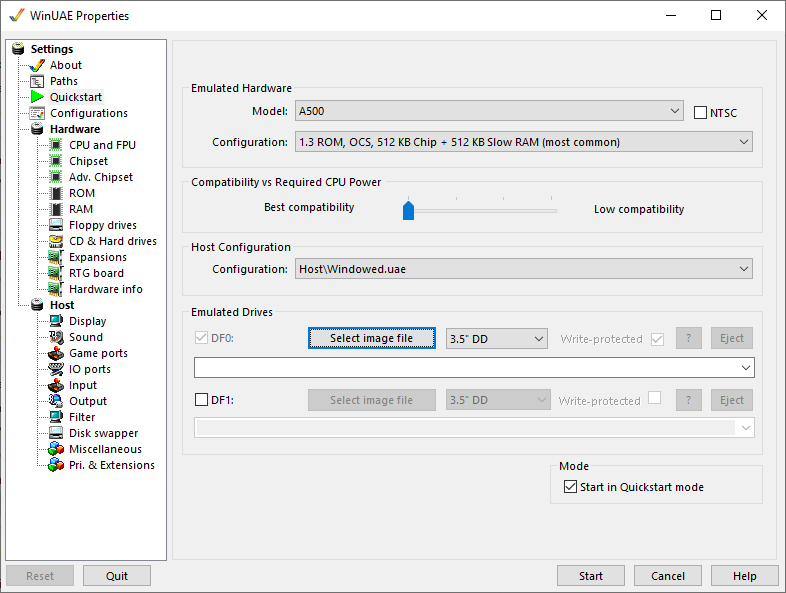Toggle DF0 Write-protected checkbox

657,339
